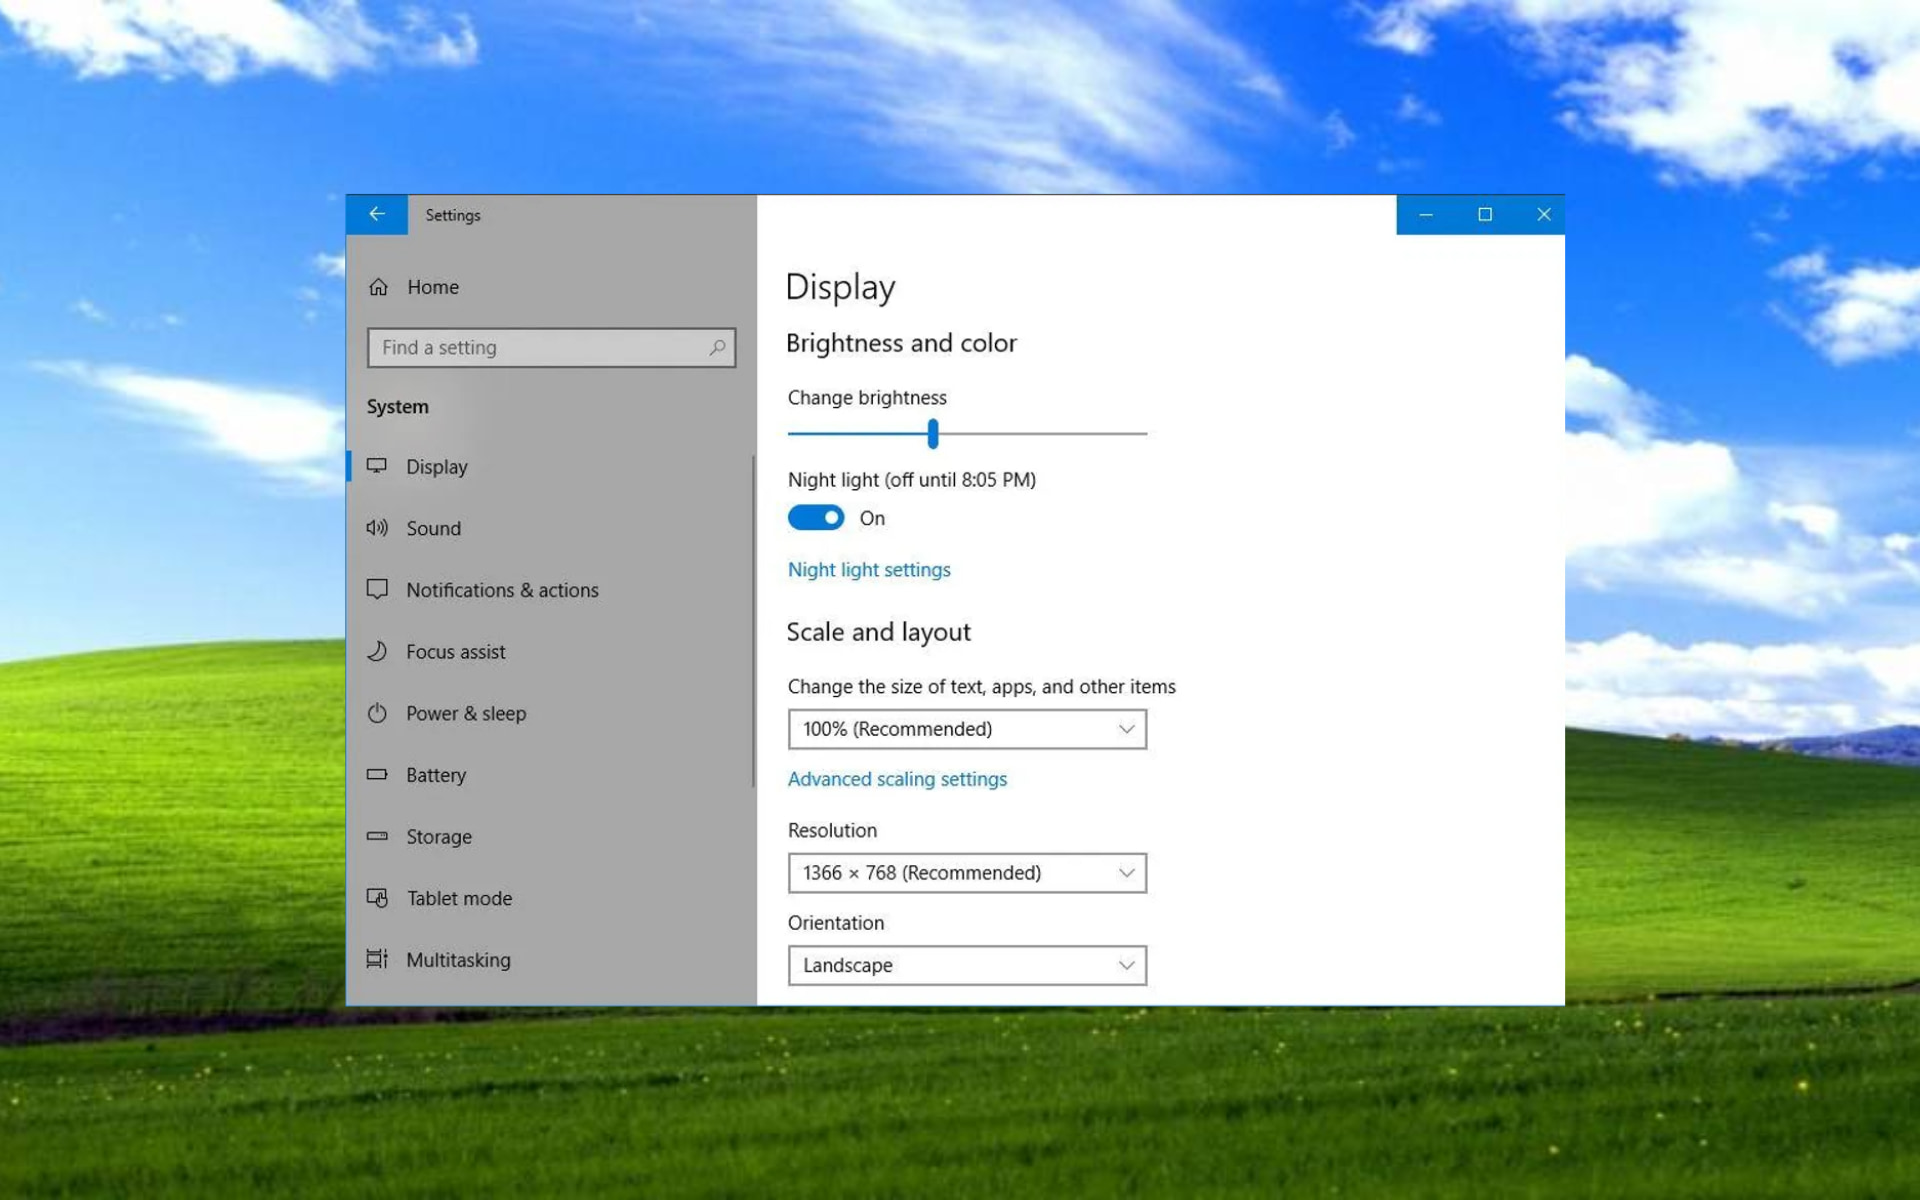1920x1200 pixels.
Task: Click the Tablet mode icon
Action: tap(377, 898)
